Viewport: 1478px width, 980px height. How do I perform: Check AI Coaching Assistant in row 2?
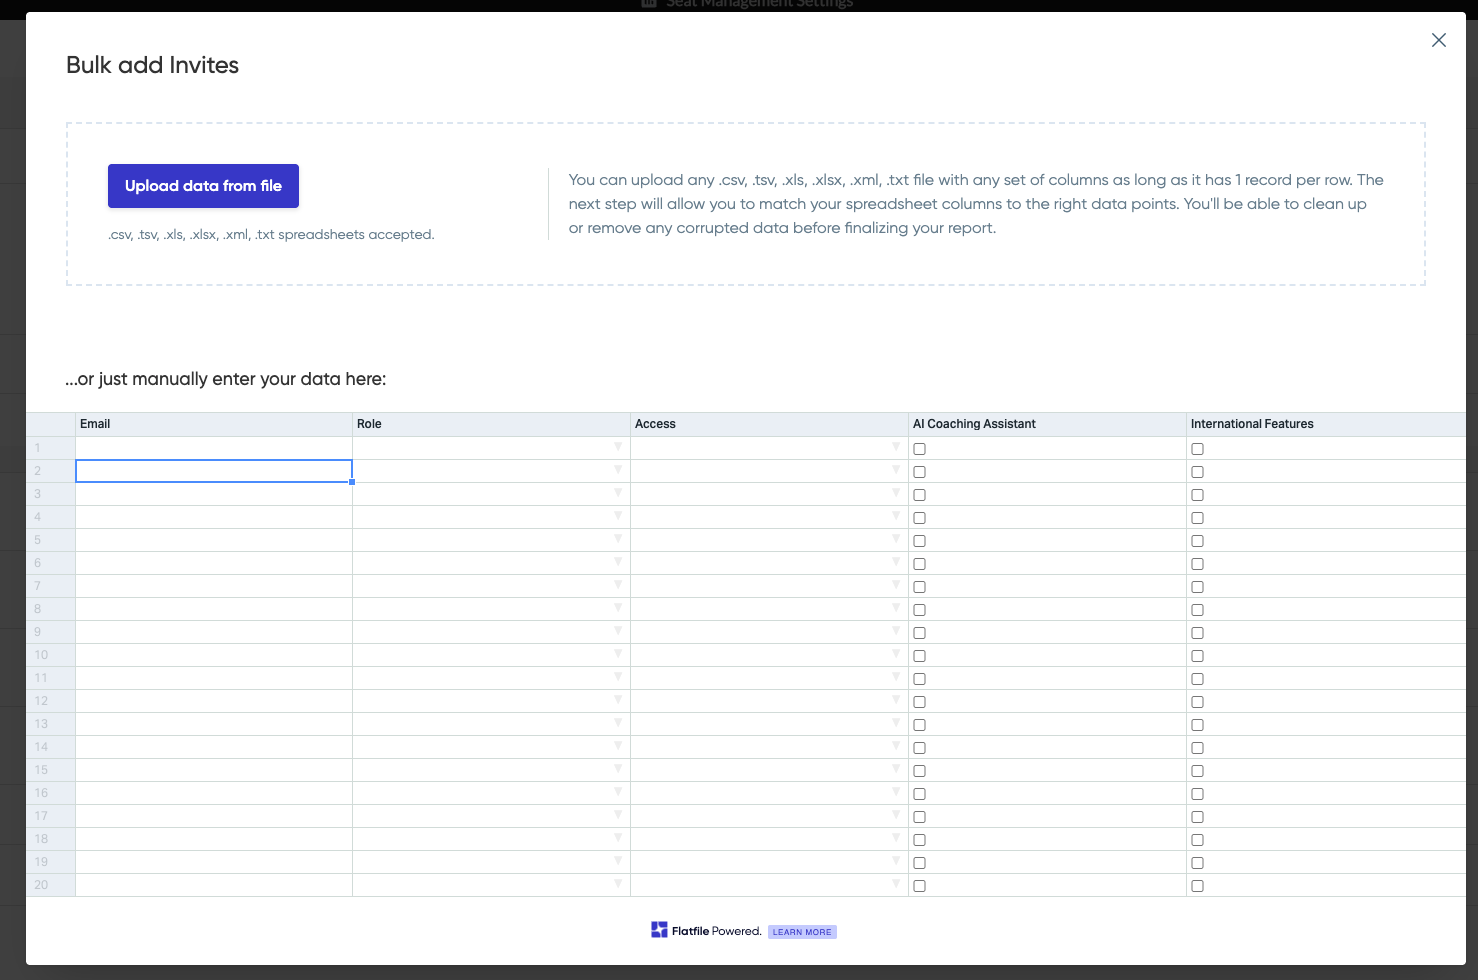pos(919,472)
